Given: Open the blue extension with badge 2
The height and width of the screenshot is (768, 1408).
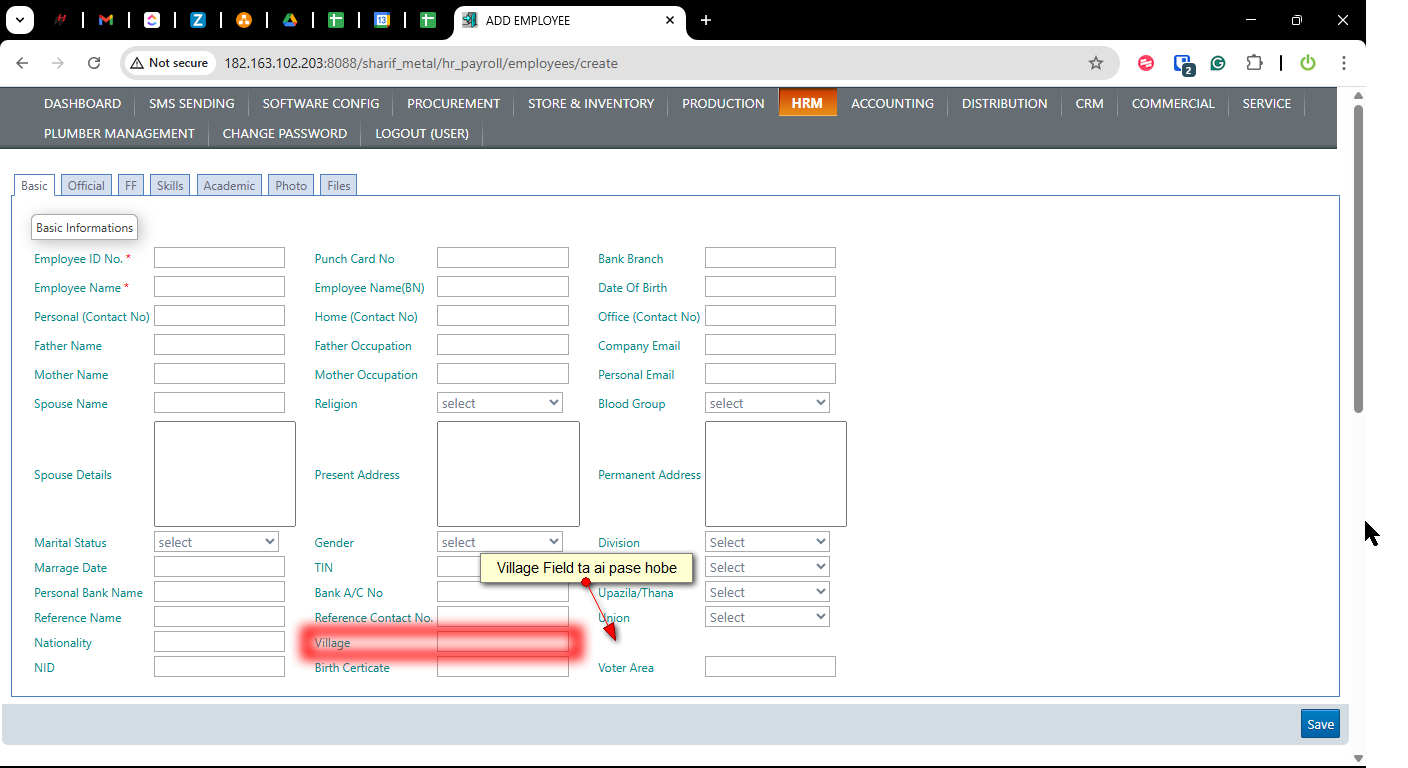Looking at the screenshot, I should 1183,64.
